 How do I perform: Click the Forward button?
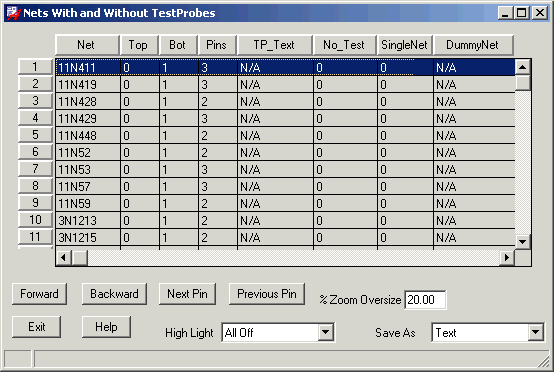pyautogui.click(x=39, y=294)
